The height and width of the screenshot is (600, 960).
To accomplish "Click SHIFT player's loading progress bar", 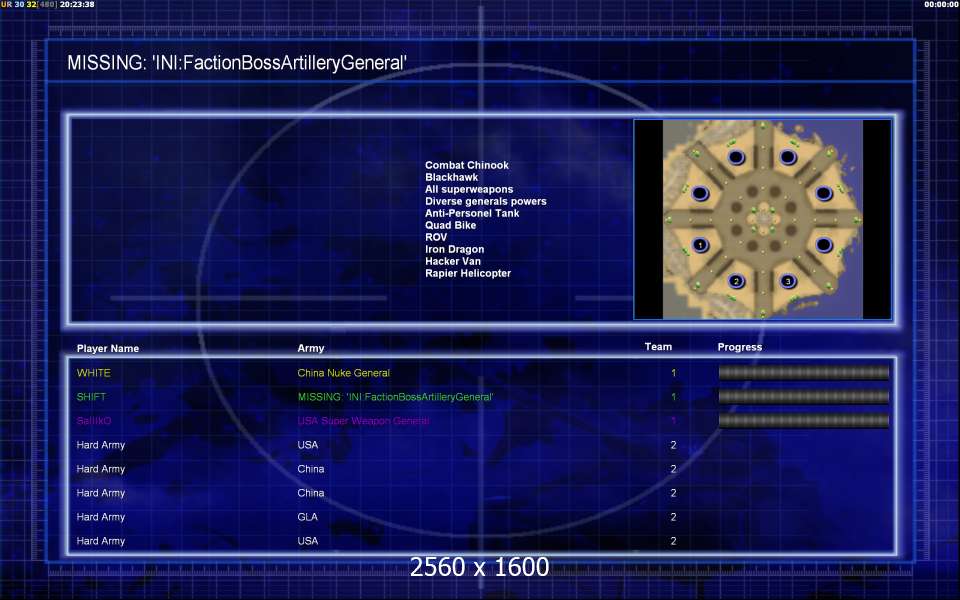I will pyautogui.click(x=803, y=397).
